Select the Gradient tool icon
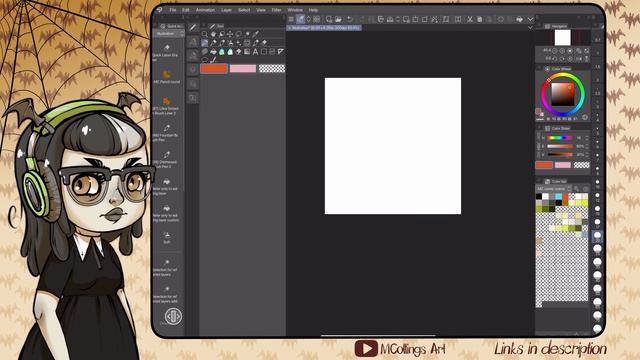 pyautogui.click(x=247, y=51)
